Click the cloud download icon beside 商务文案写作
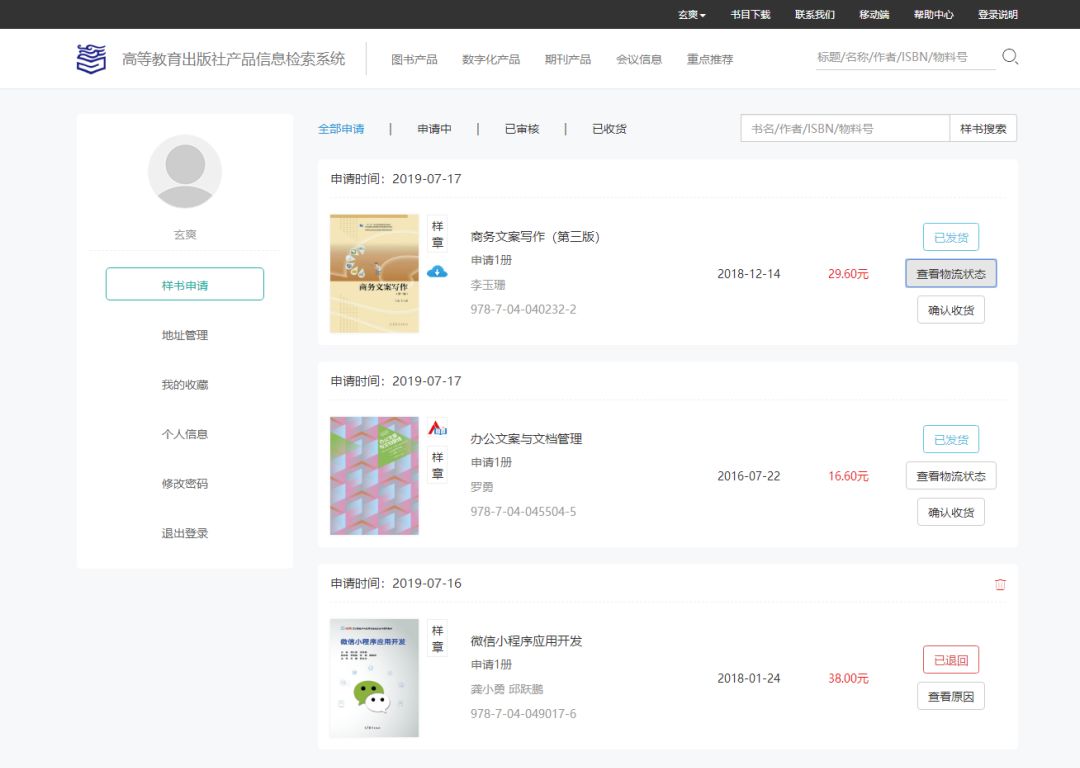Screen dimensions: 1080x768 (437, 272)
